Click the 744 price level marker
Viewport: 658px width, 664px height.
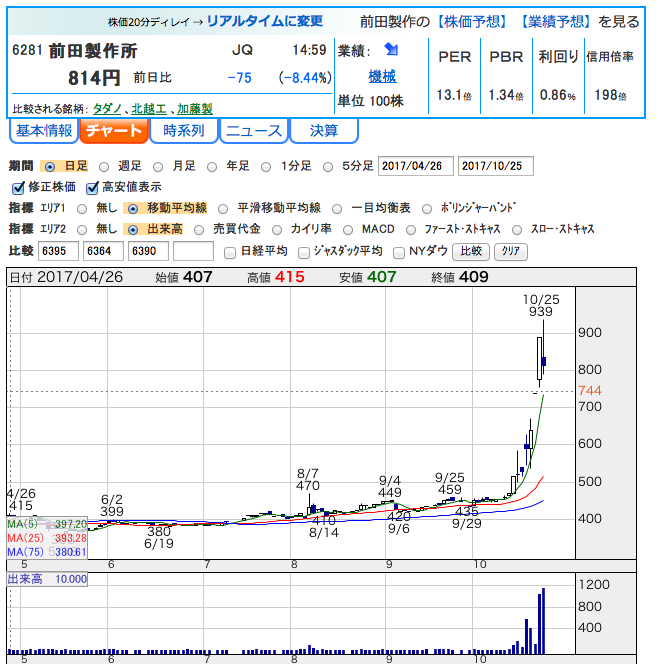click(x=590, y=390)
